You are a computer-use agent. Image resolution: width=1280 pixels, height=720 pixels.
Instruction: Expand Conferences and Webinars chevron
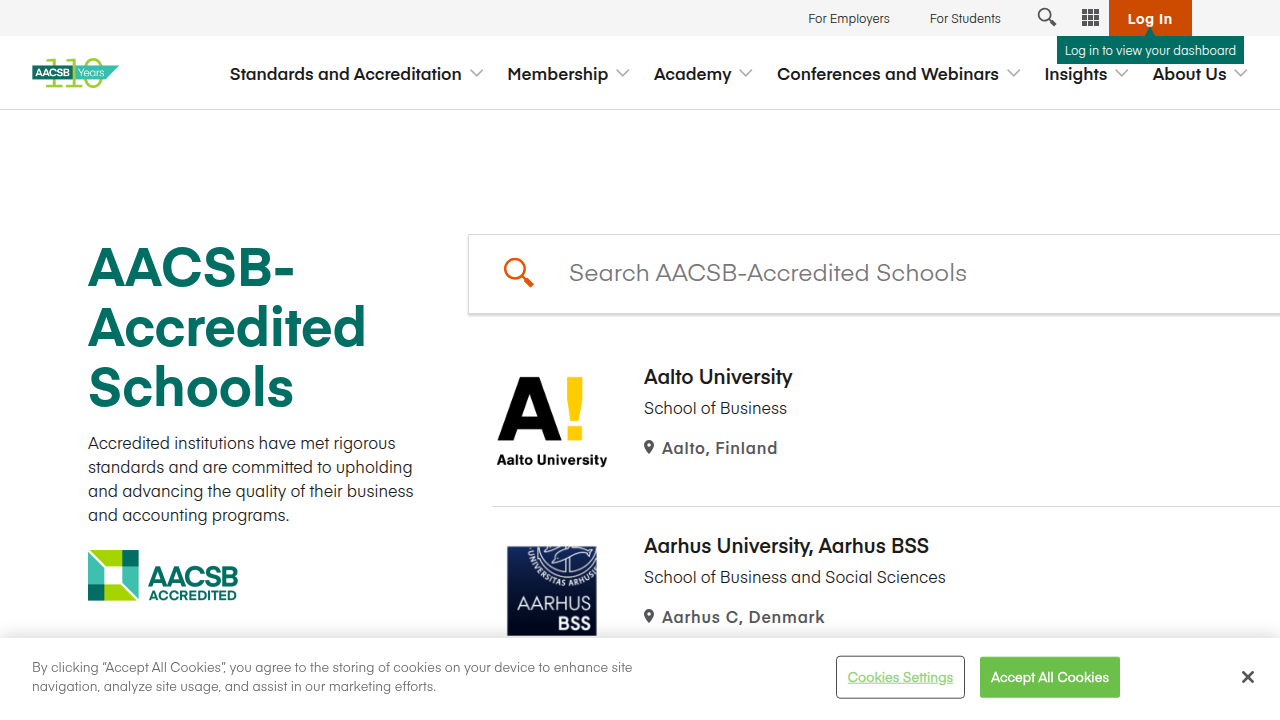coord(1013,73)
